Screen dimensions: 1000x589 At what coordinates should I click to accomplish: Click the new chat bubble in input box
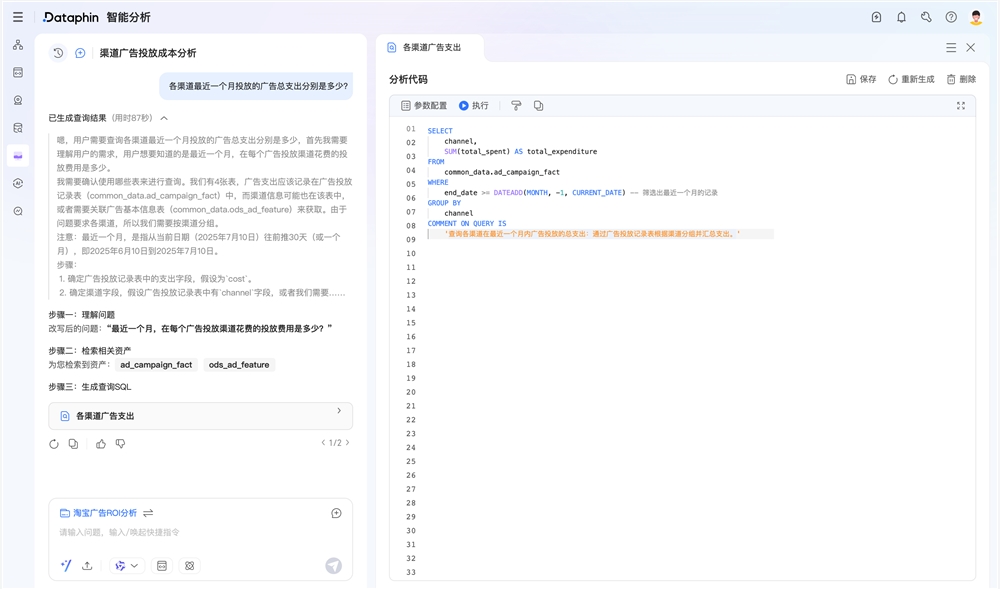coord(336,513)
